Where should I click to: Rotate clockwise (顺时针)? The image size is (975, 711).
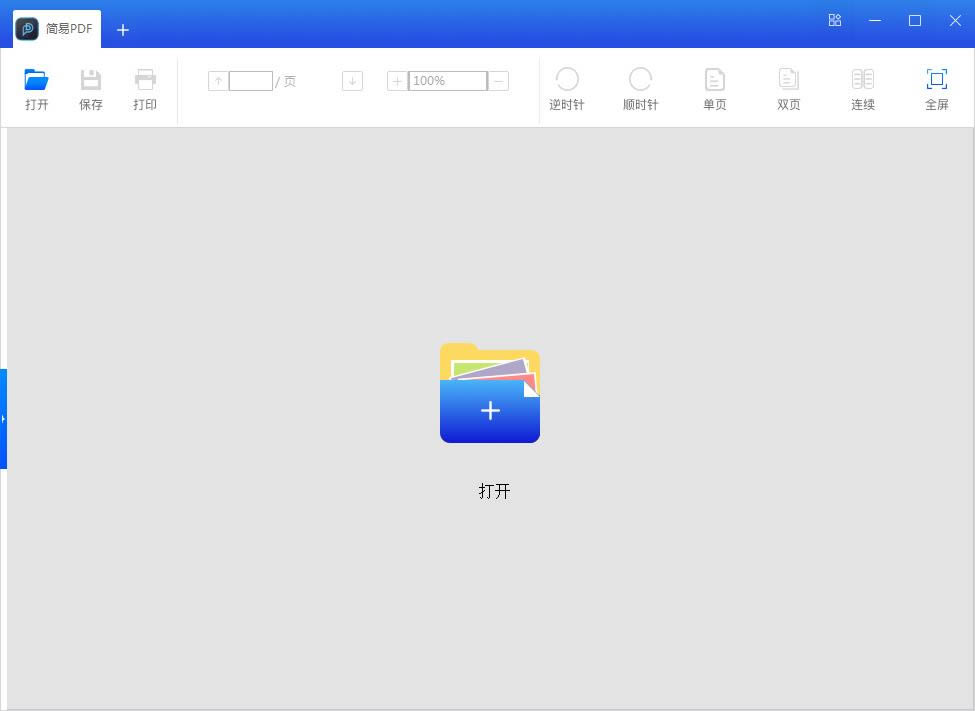tap(640, 89)
